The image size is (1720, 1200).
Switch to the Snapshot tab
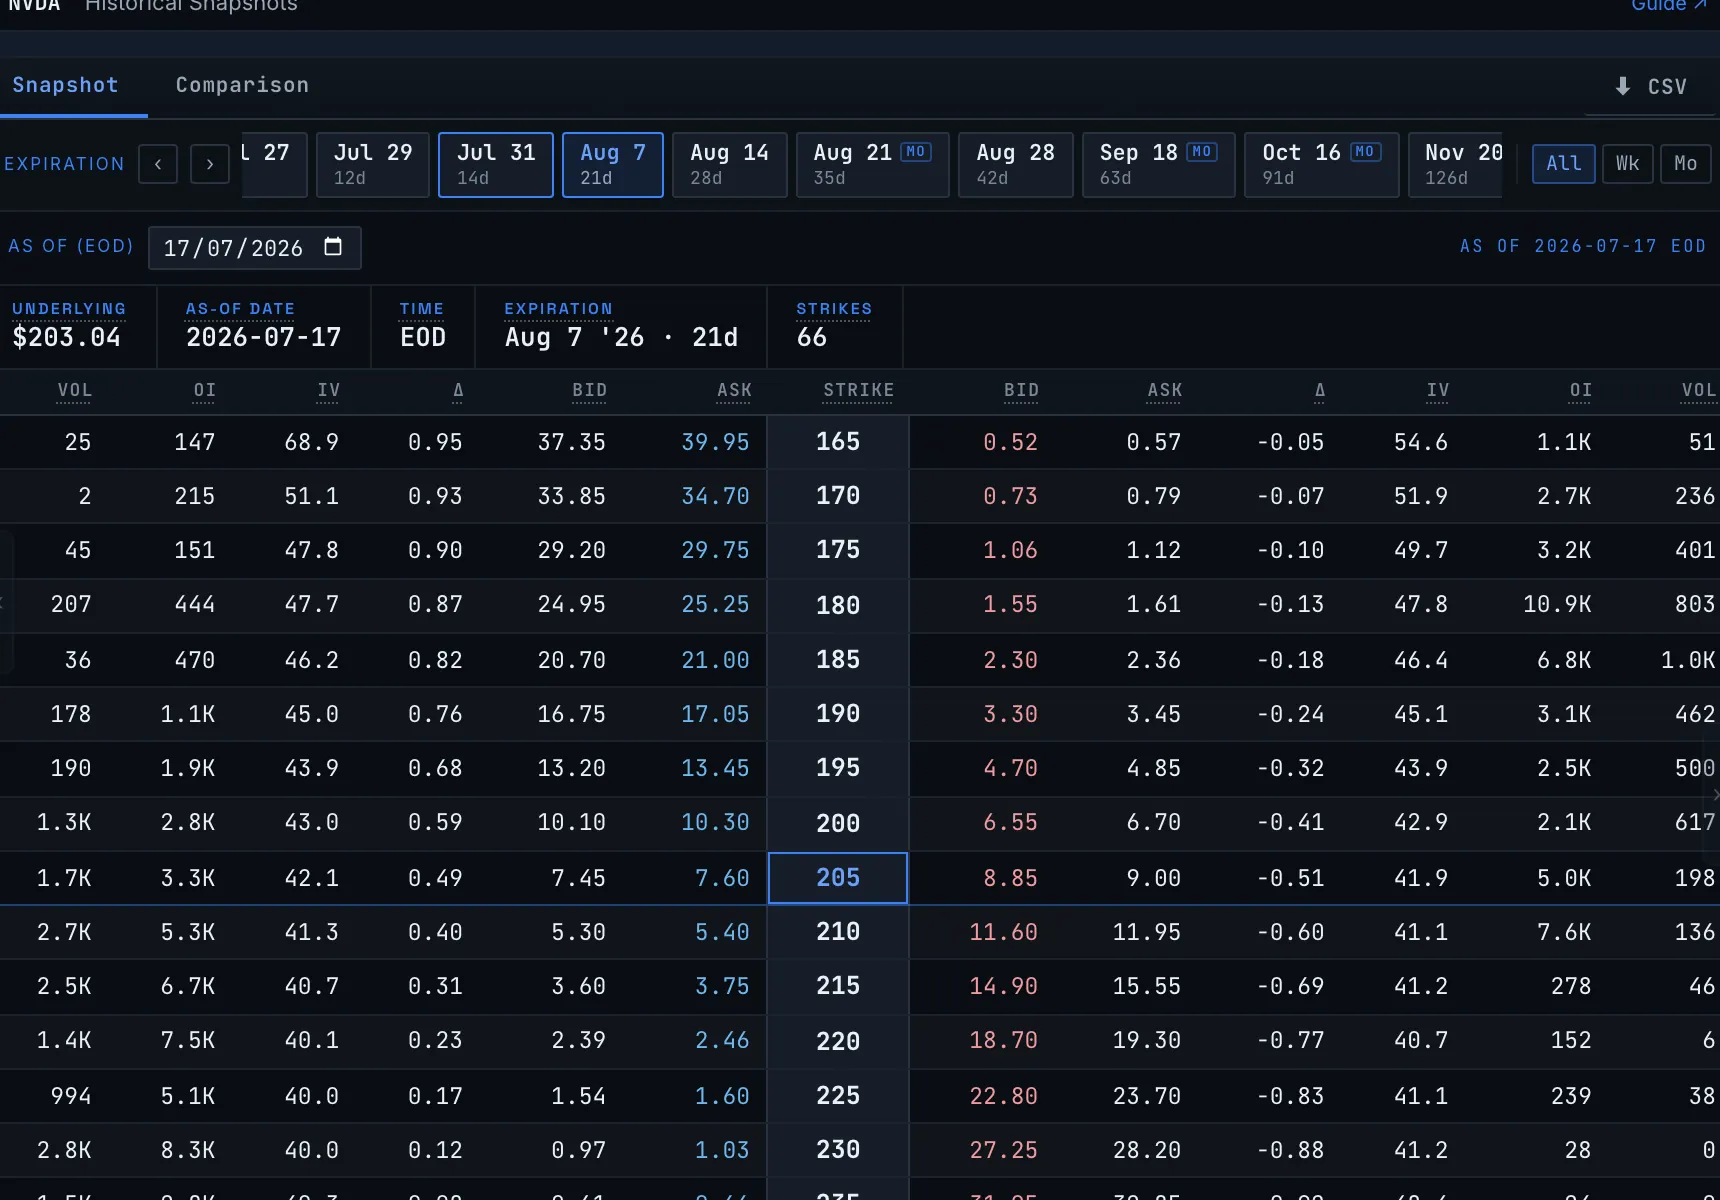(x=65, y=85)
